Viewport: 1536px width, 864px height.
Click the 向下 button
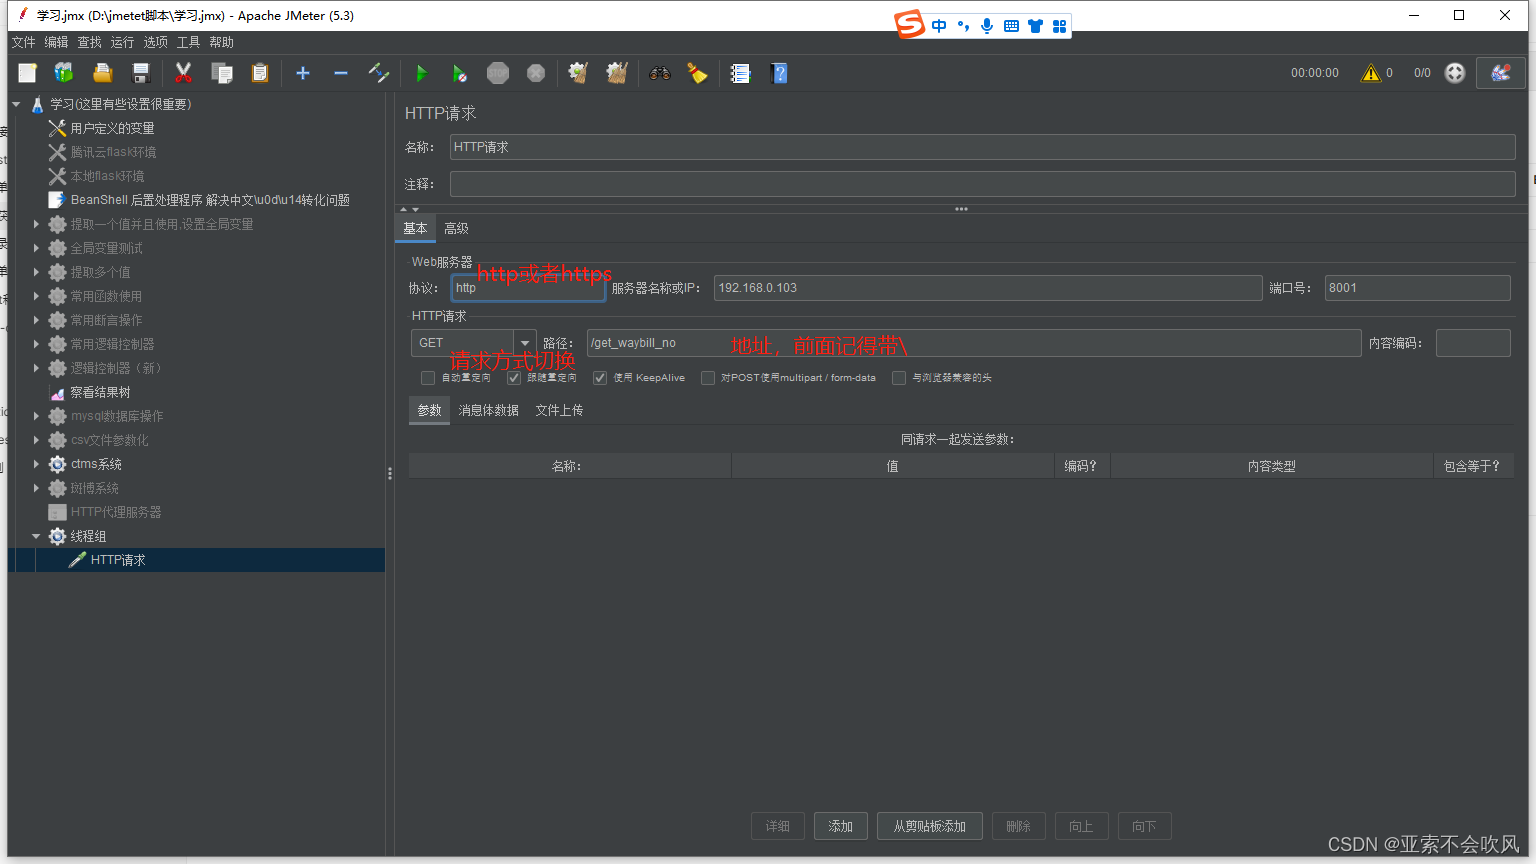pos(1144,826)
